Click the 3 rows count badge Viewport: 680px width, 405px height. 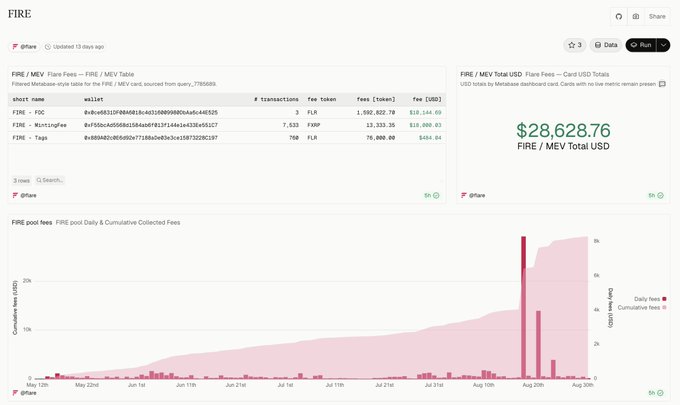tap(21, 180)
